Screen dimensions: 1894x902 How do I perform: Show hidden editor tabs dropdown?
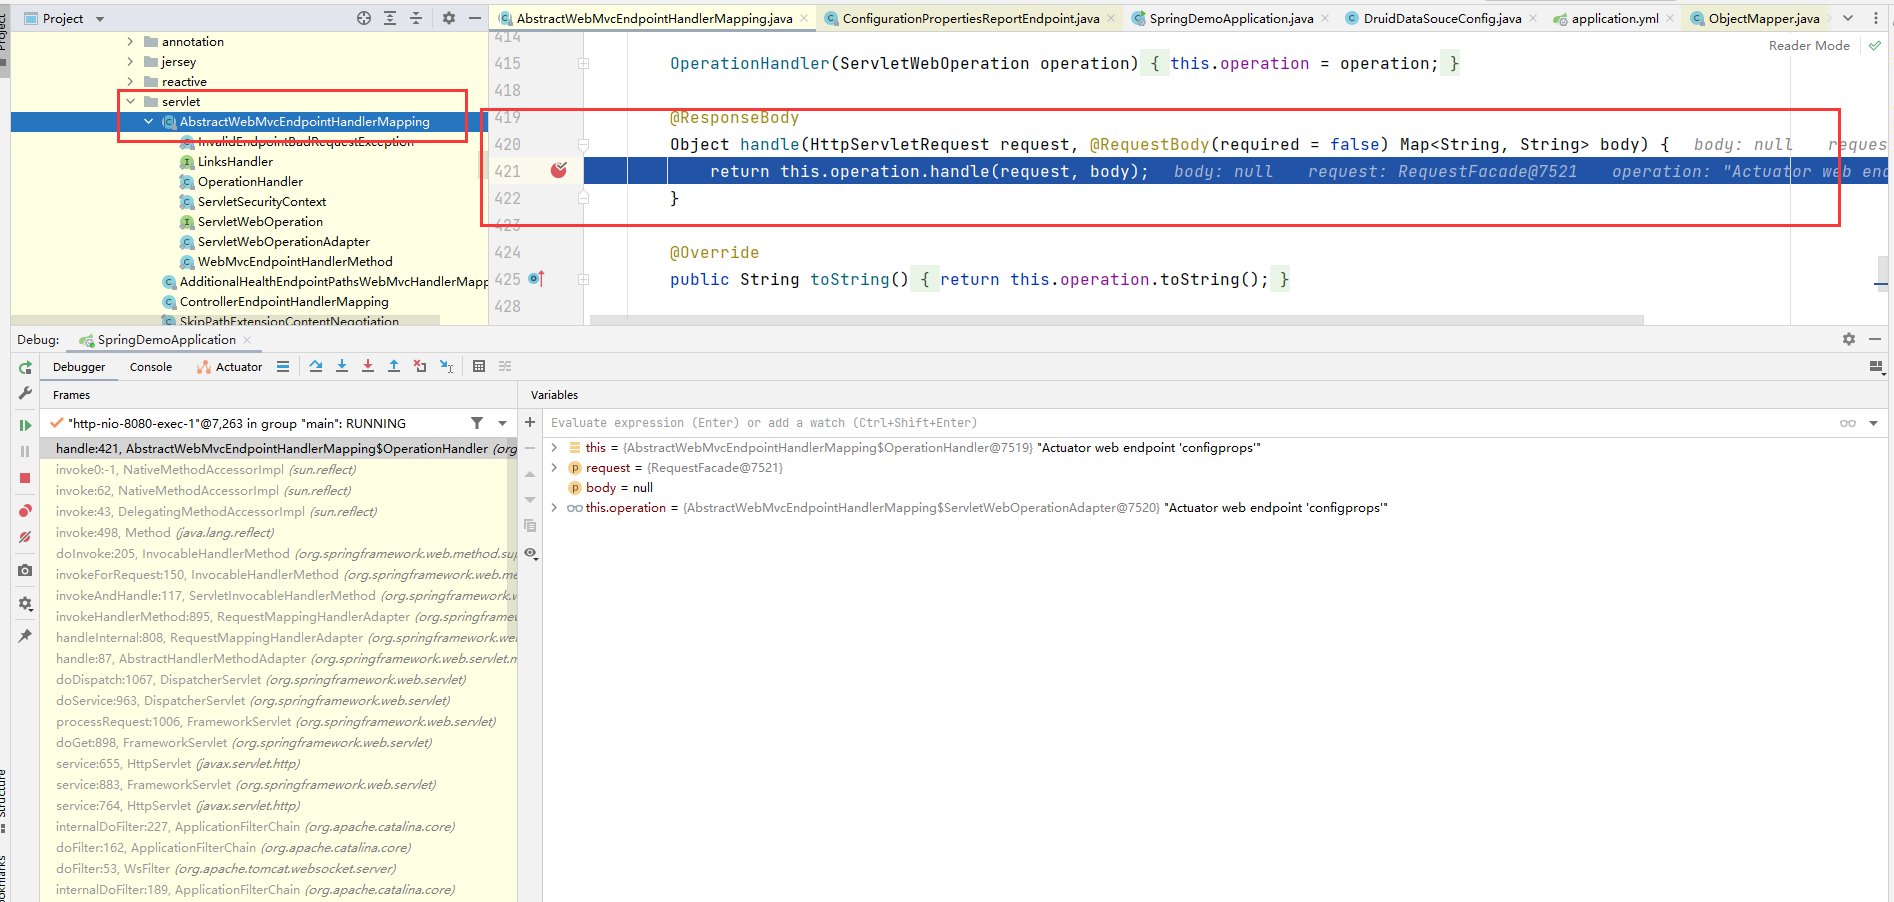(1848, 18)
